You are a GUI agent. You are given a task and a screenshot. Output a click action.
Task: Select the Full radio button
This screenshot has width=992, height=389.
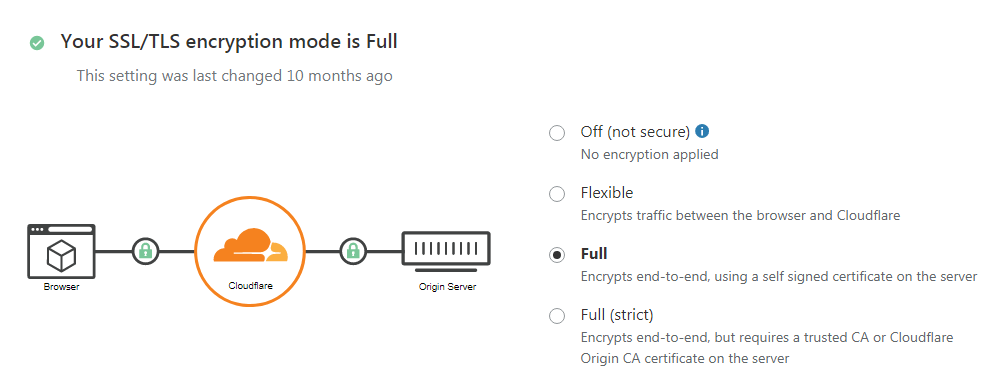tap(557, 255)
